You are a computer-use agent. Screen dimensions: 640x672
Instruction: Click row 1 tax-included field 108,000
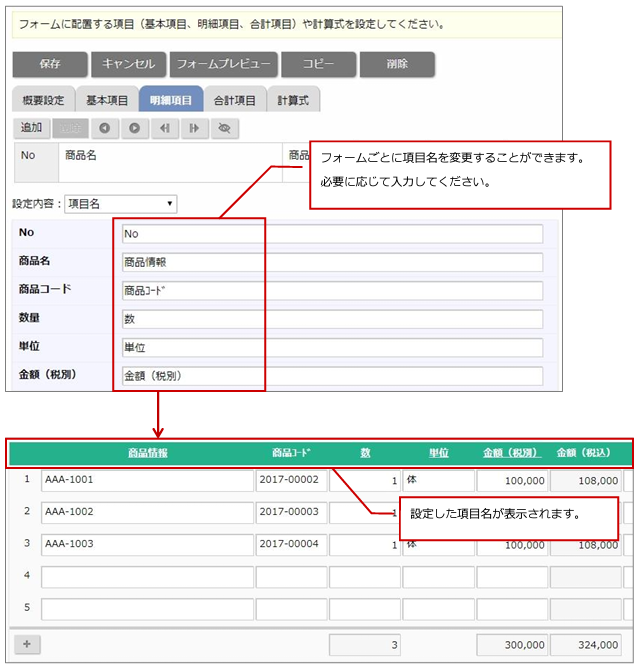point(586,481)
